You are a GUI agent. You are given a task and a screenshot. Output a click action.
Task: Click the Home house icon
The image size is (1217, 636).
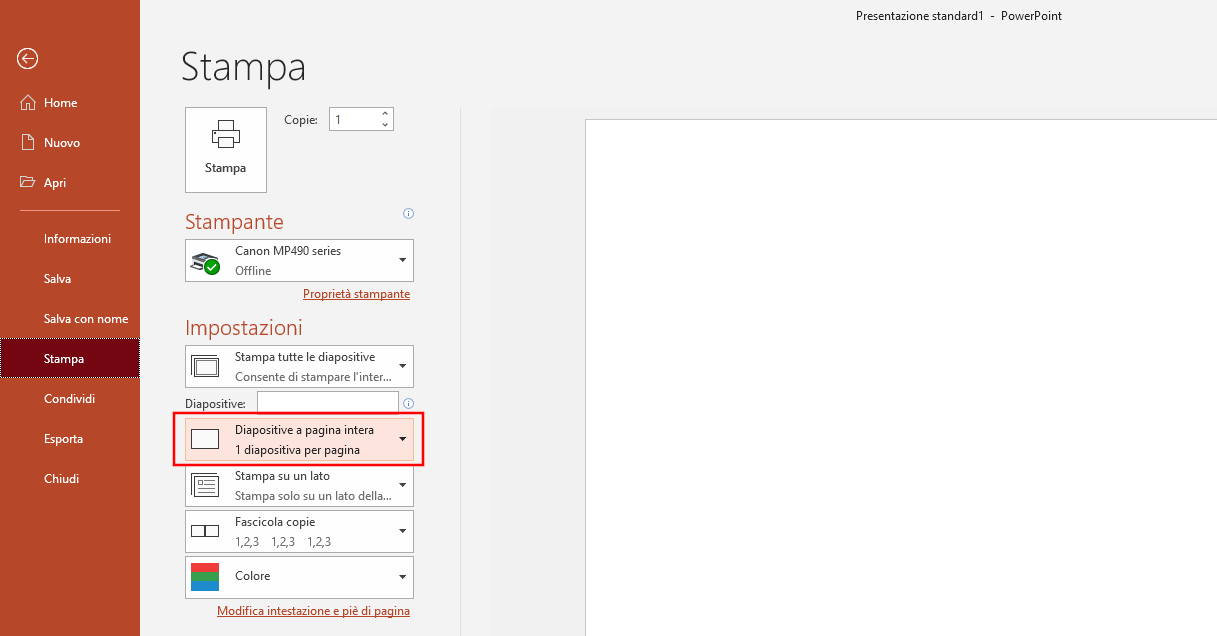pyautogui.click(x=28, y=103)
